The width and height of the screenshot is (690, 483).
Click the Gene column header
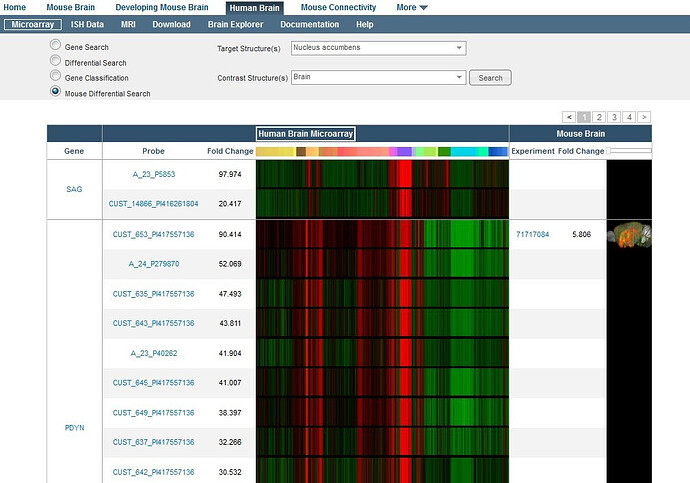74,151
